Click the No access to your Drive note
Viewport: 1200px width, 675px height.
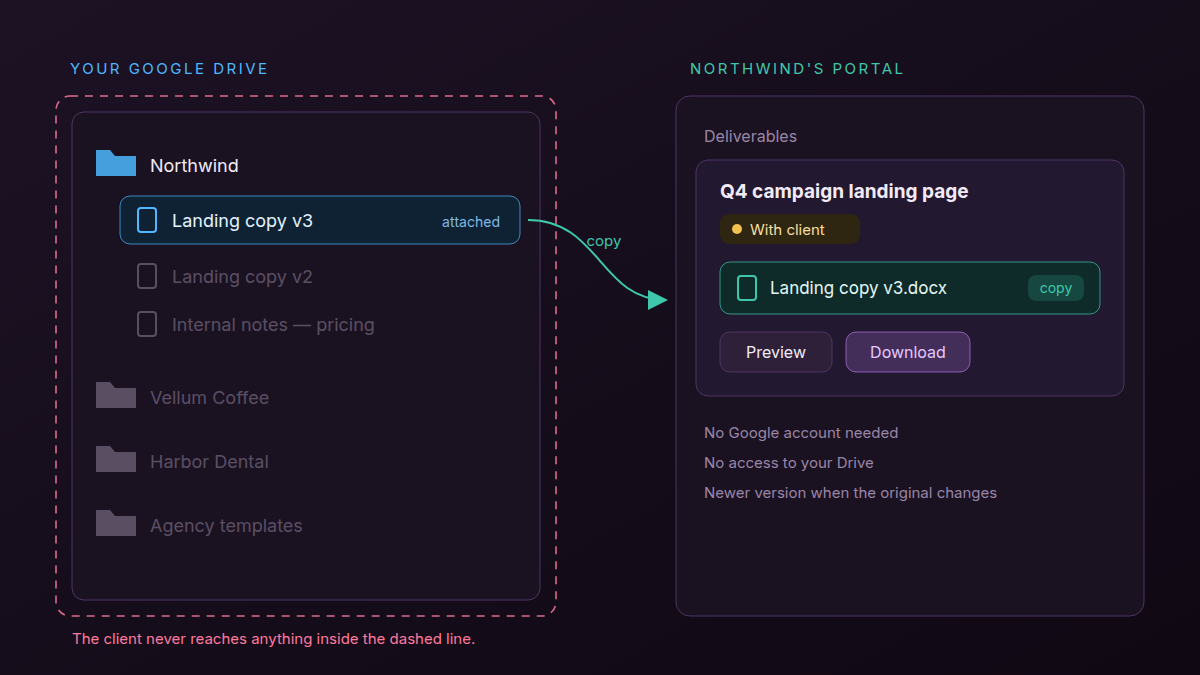(789, 463)
